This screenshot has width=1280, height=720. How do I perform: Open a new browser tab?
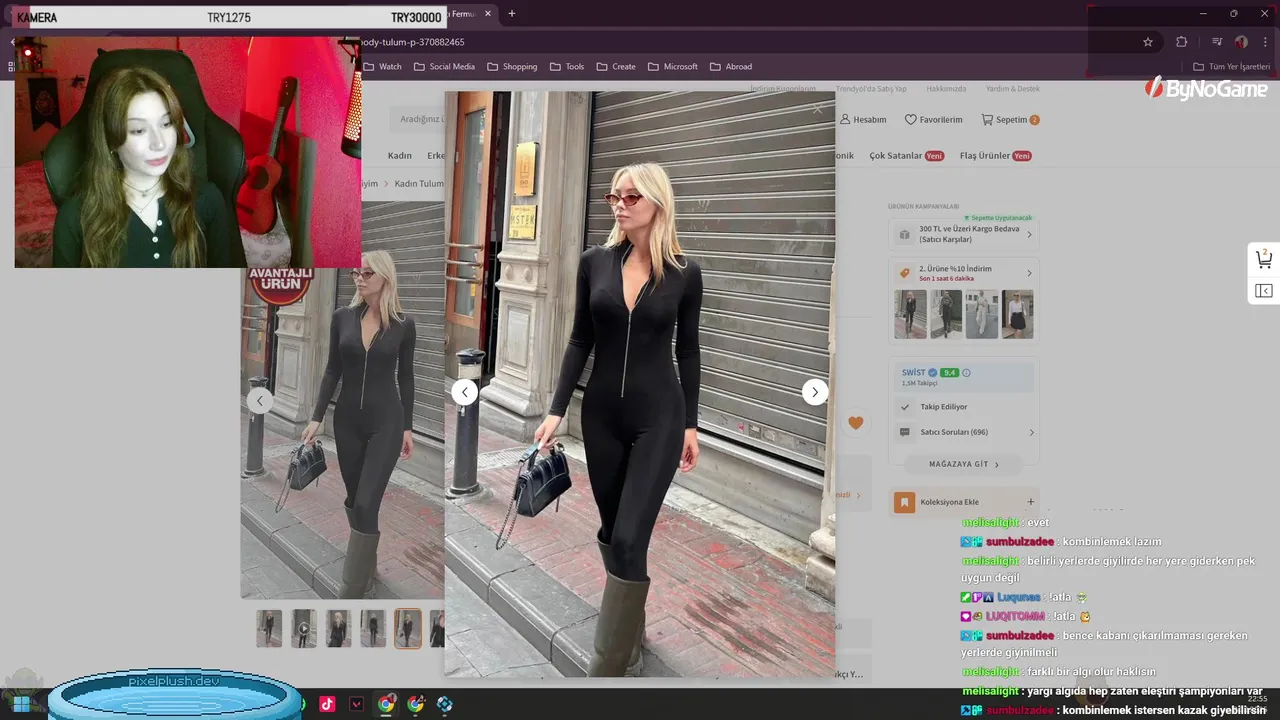point(512,14)
